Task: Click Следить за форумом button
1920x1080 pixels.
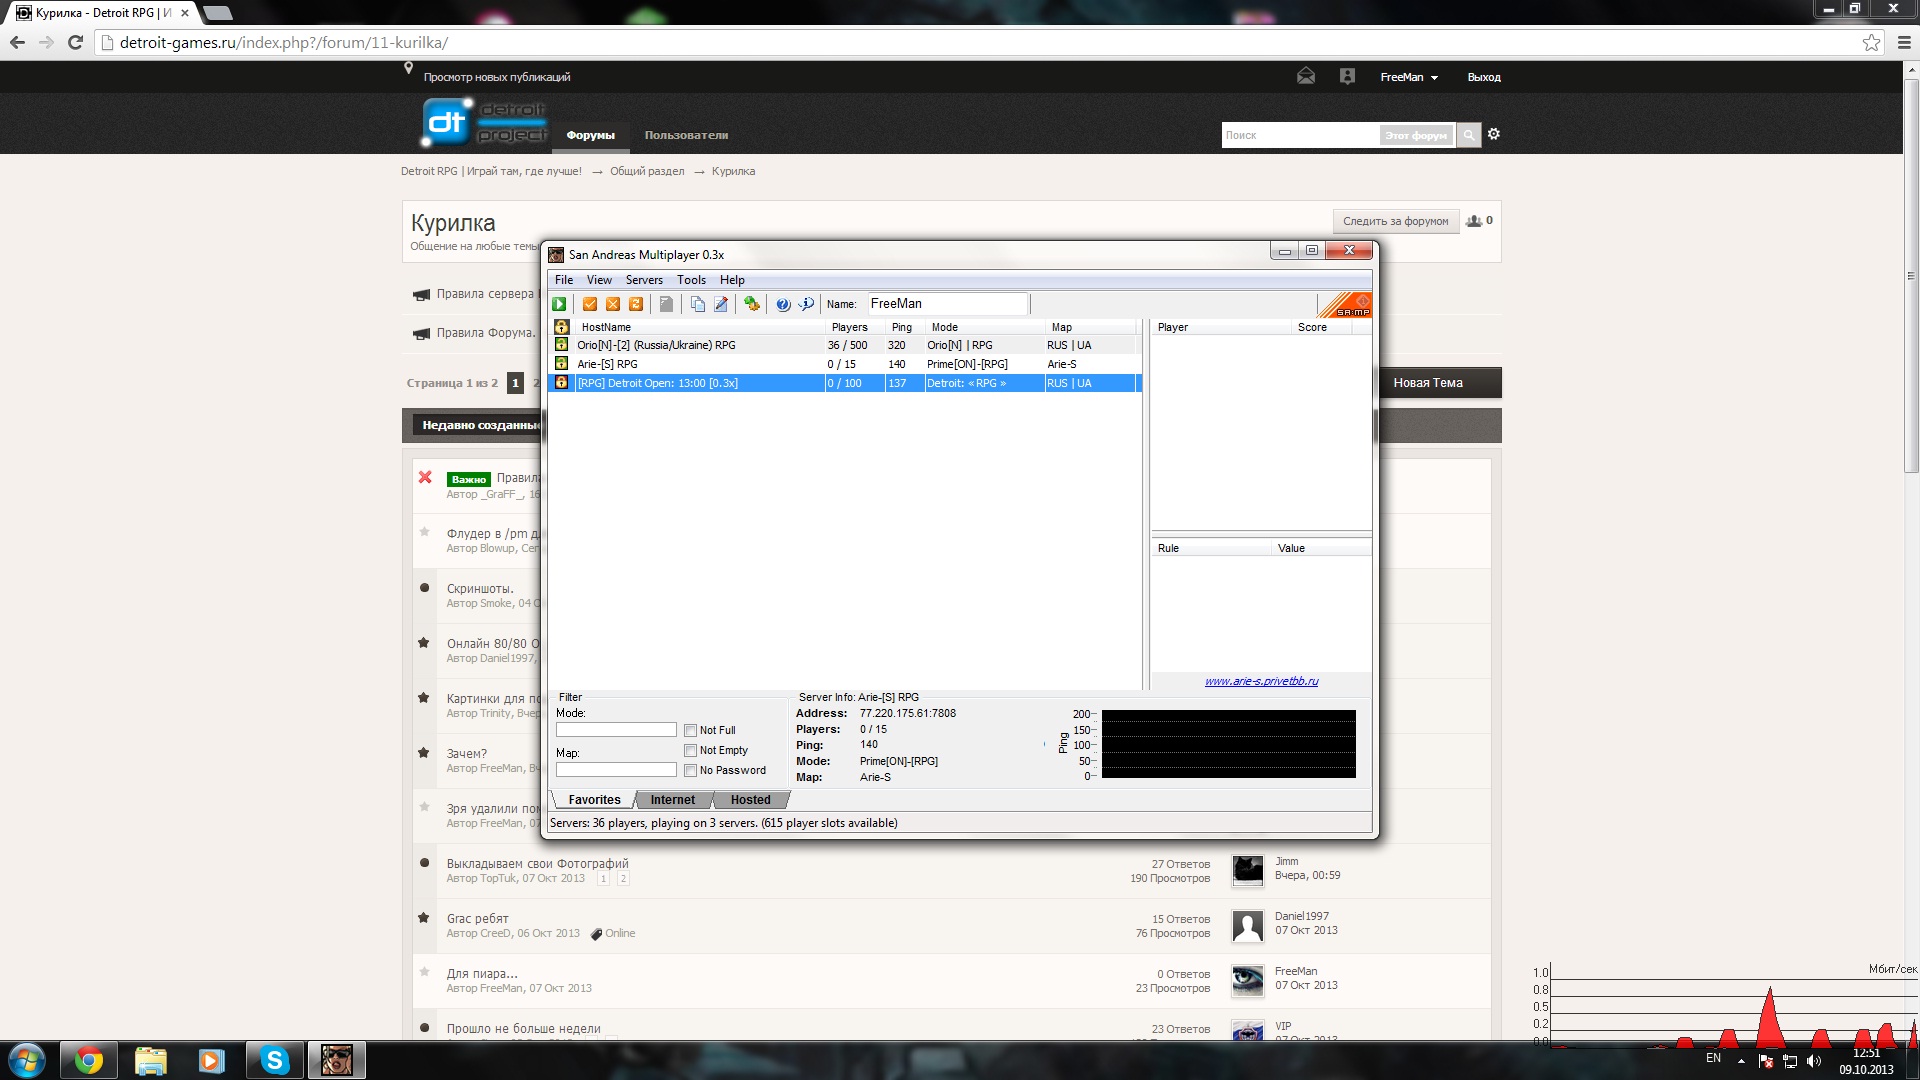Action: point(1395,221)
